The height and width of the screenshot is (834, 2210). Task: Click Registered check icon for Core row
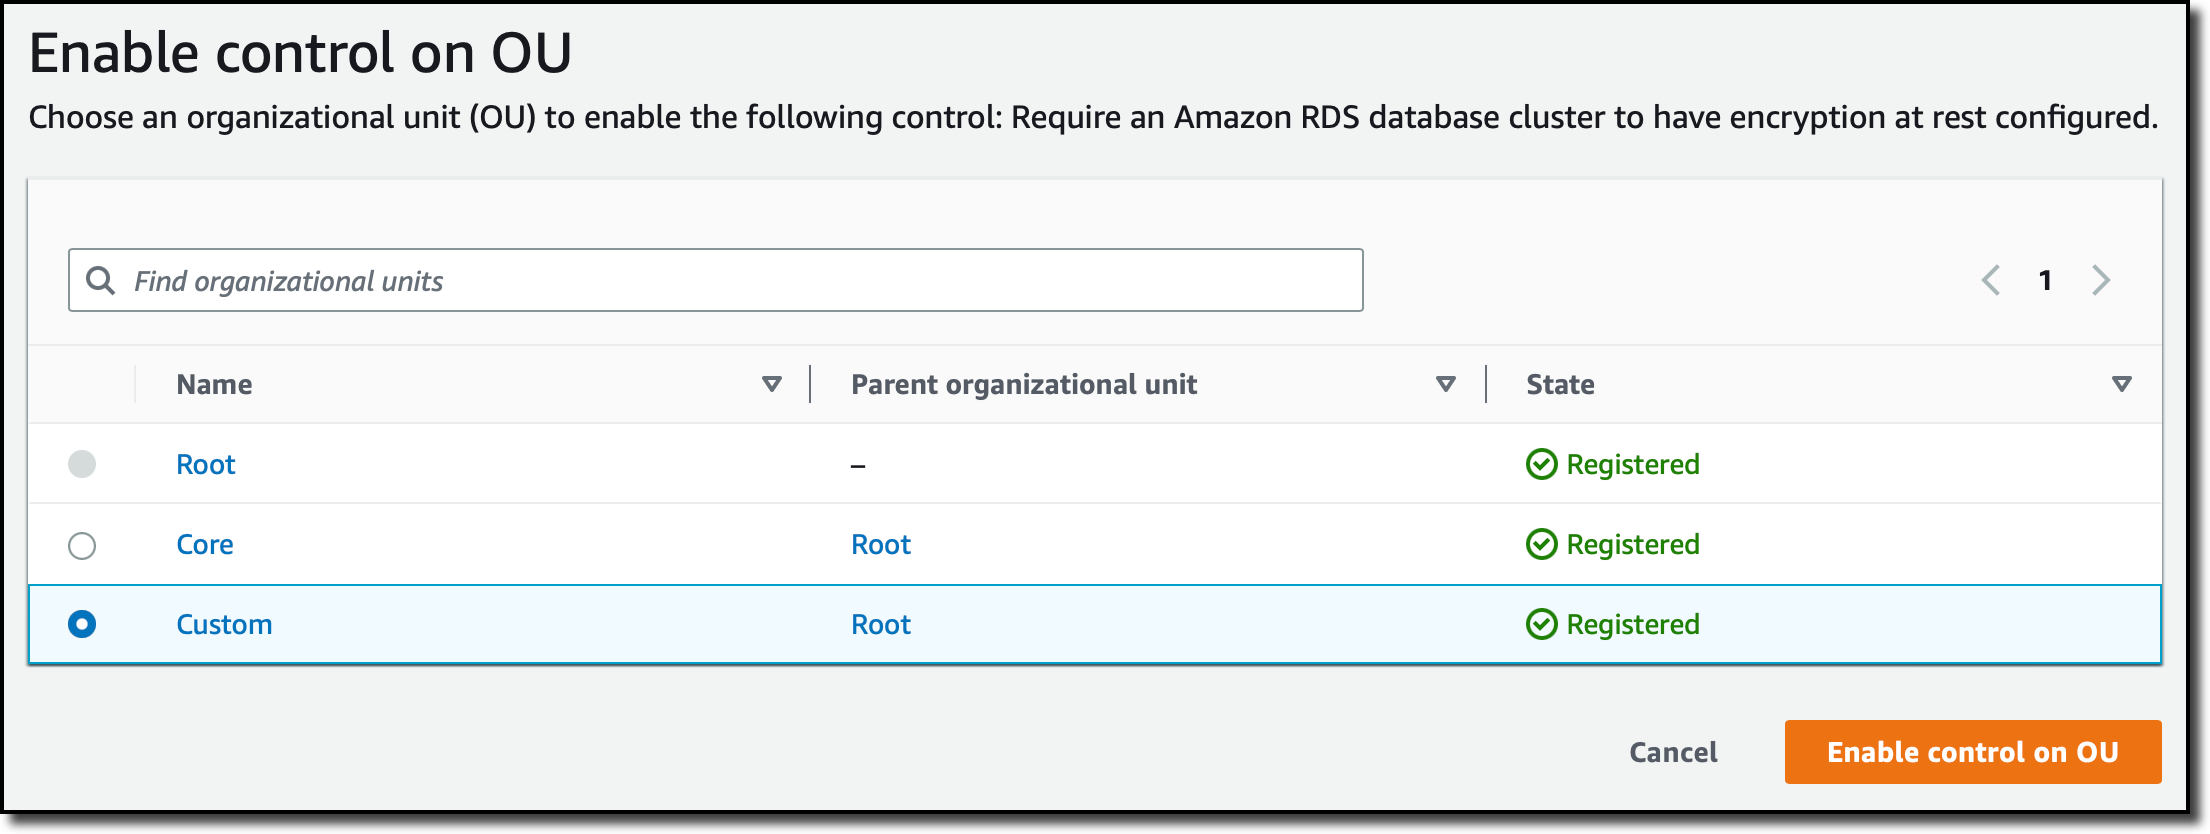[x=1541, y=544]
